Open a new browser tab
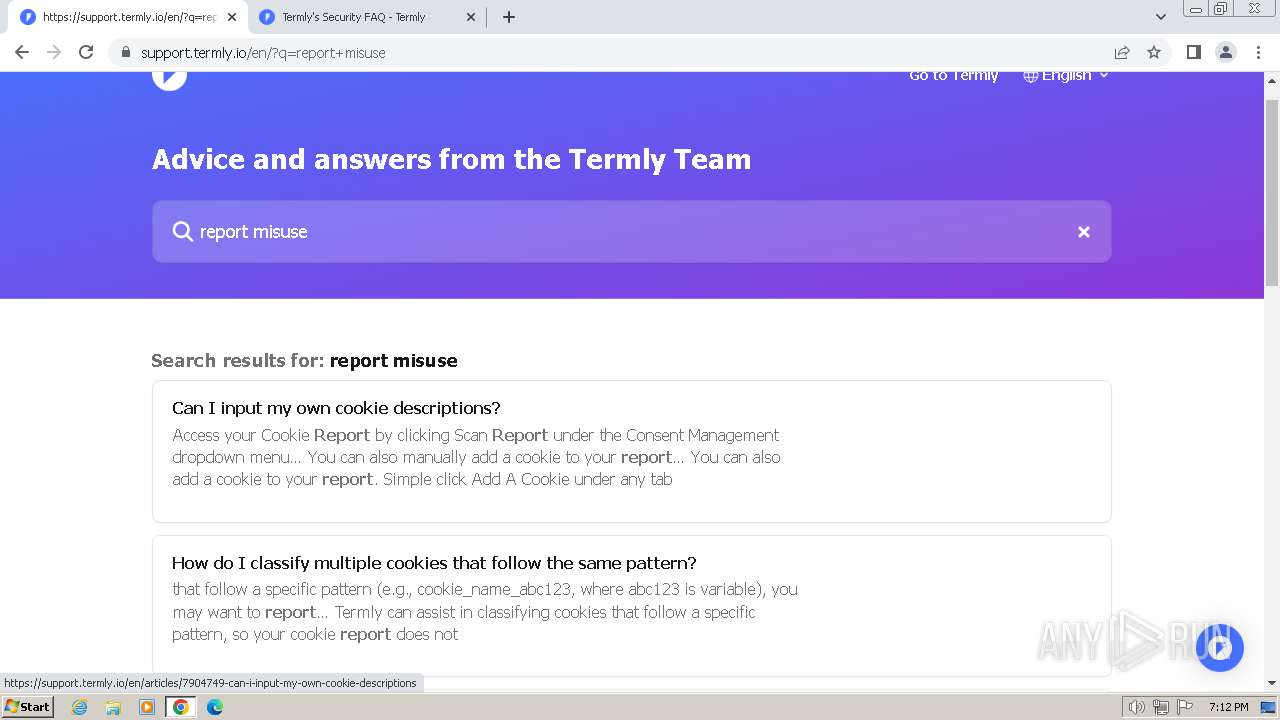Screen dimensions: 1280x720 [x=509, y=17]
